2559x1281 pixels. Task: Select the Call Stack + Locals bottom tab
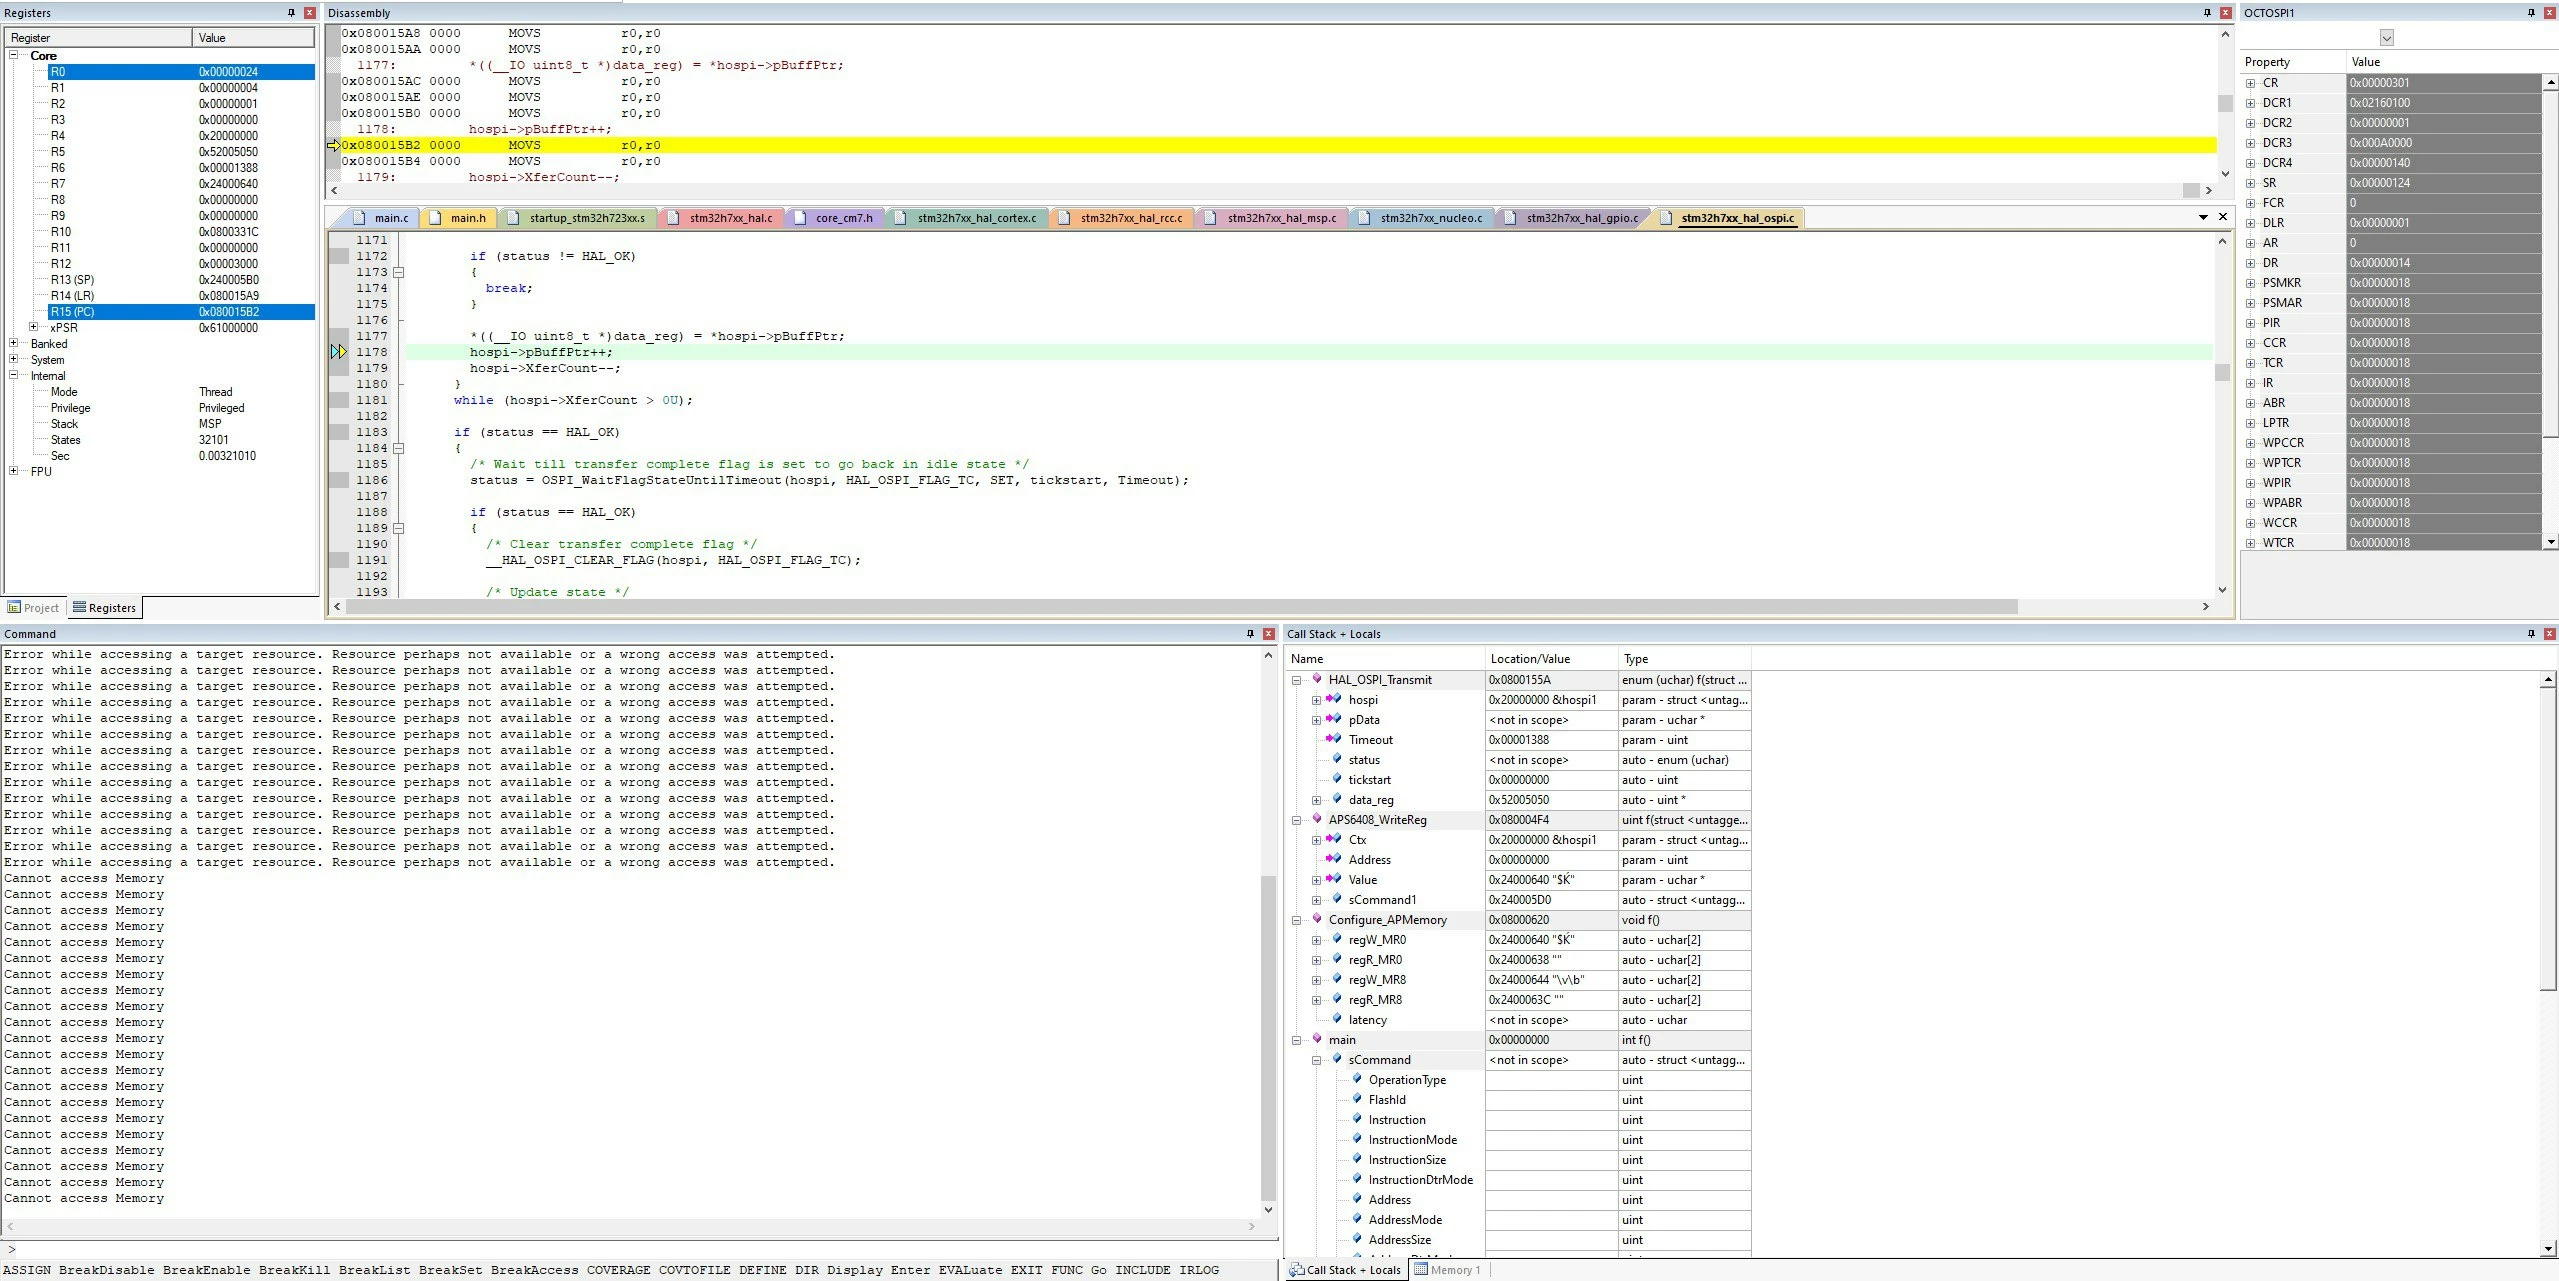(x=1345, y=1270)
